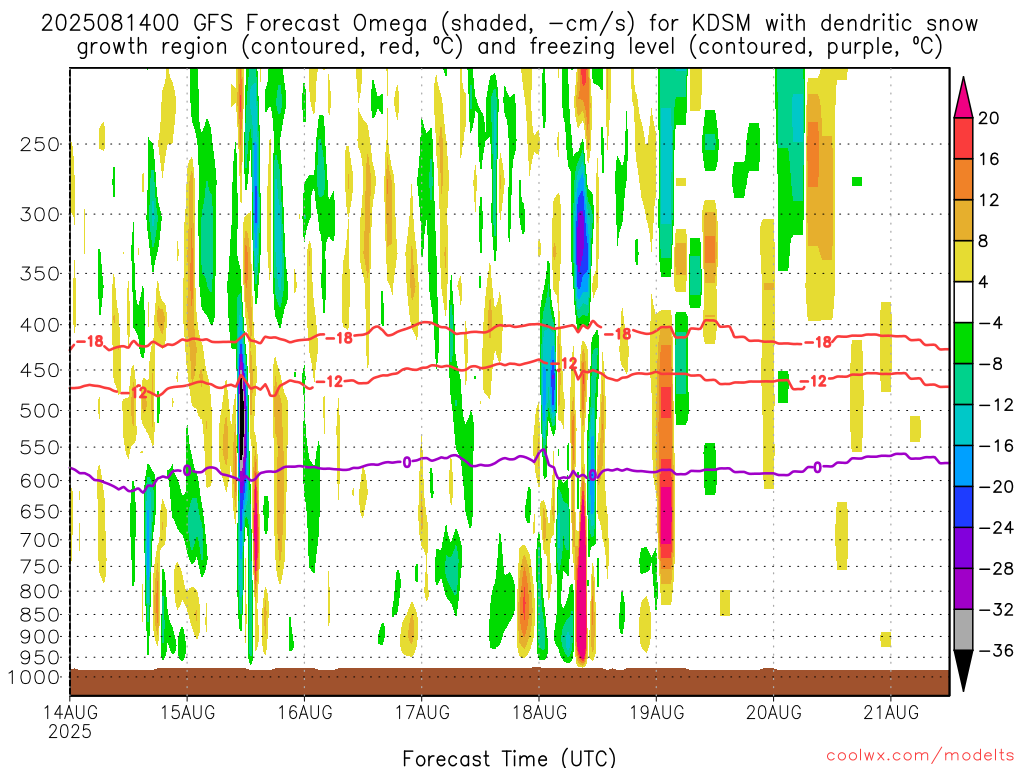Click the 950 pressure level label

coord(40,658)
